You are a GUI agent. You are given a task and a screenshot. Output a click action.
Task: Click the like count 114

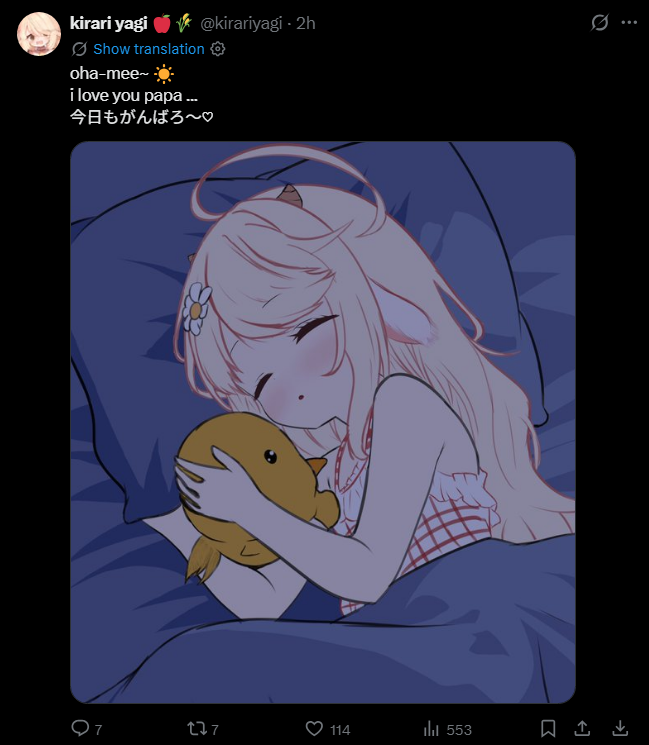(340, 729)
